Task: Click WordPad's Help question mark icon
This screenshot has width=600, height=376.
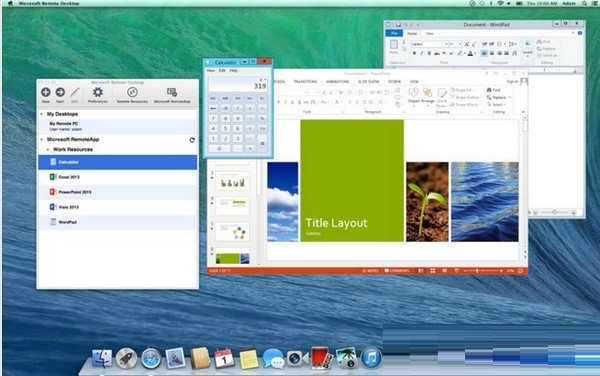Action: (x=580, y=33)
